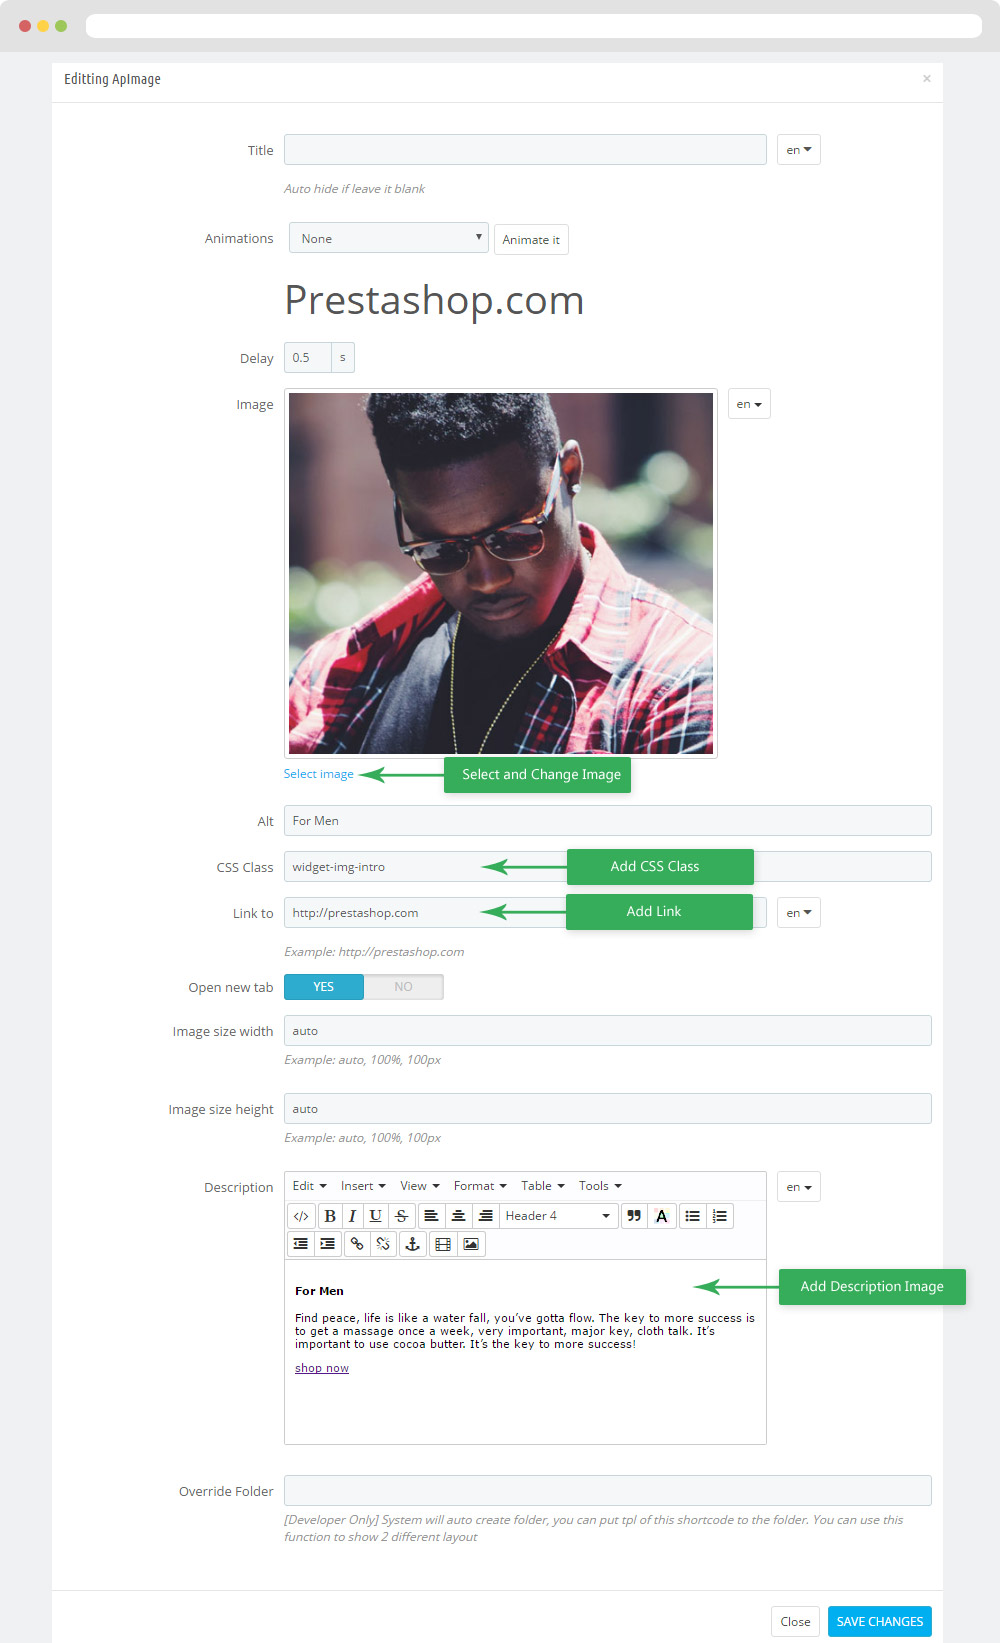Insert a link with chain icon
This screenshot has width=1000, height=1643.
coord(357,1244)
